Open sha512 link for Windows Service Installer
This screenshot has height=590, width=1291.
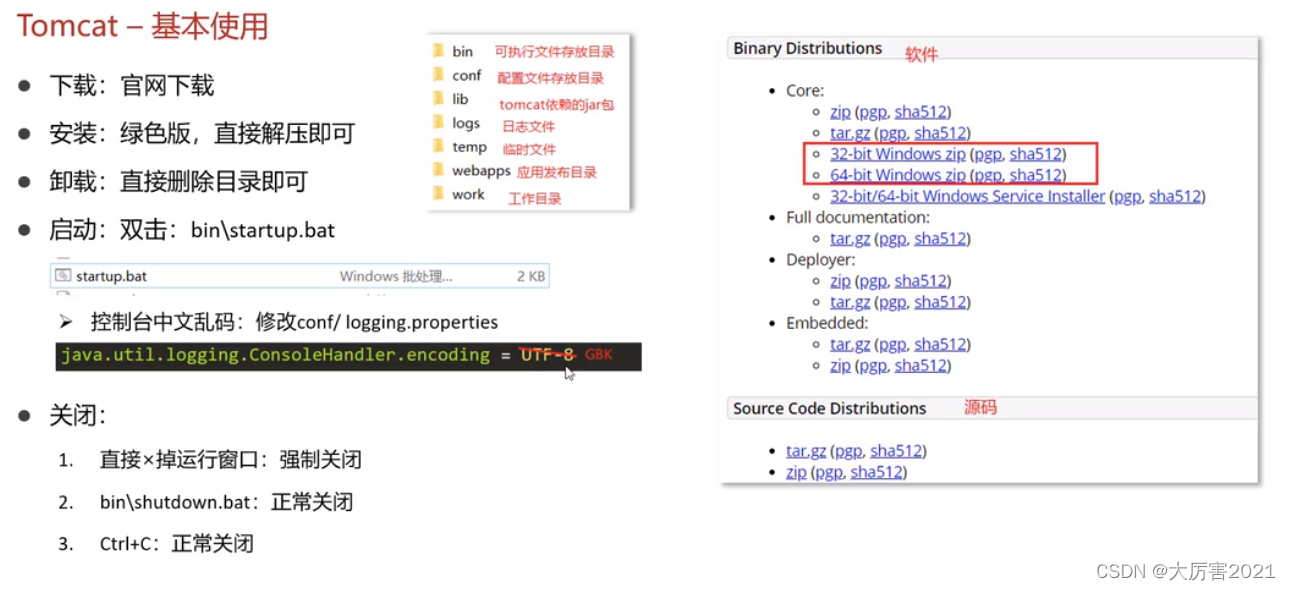tap(1175, 196)
